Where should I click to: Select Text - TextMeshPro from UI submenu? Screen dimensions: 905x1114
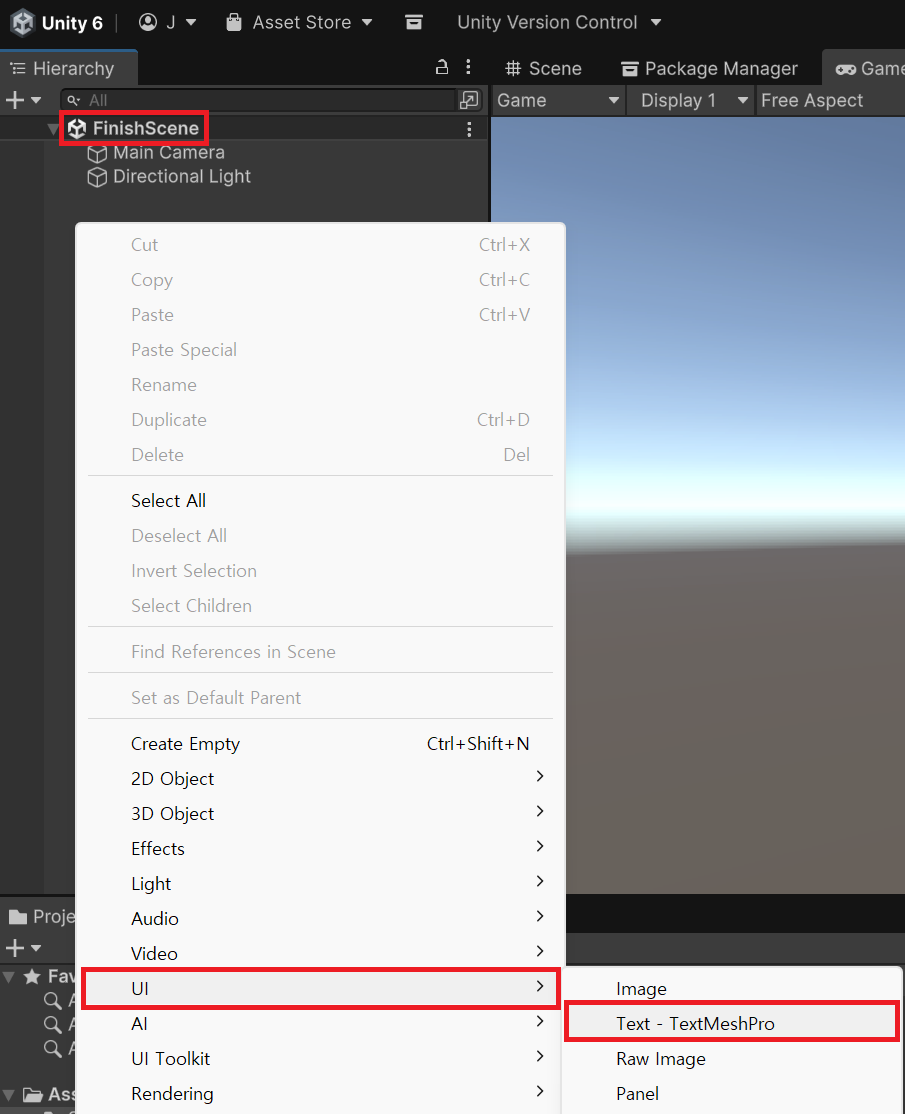coord(732,1023)
